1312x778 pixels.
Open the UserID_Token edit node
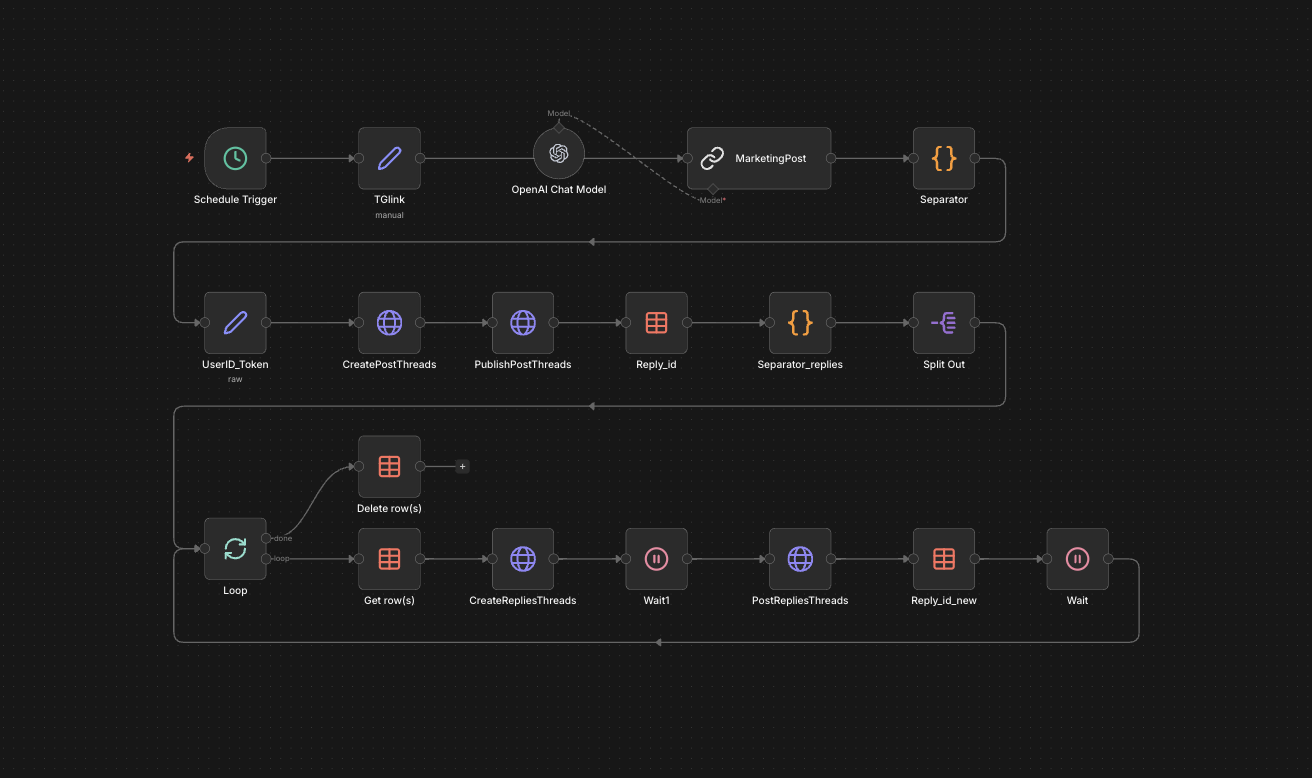click(x=235, y=323)
